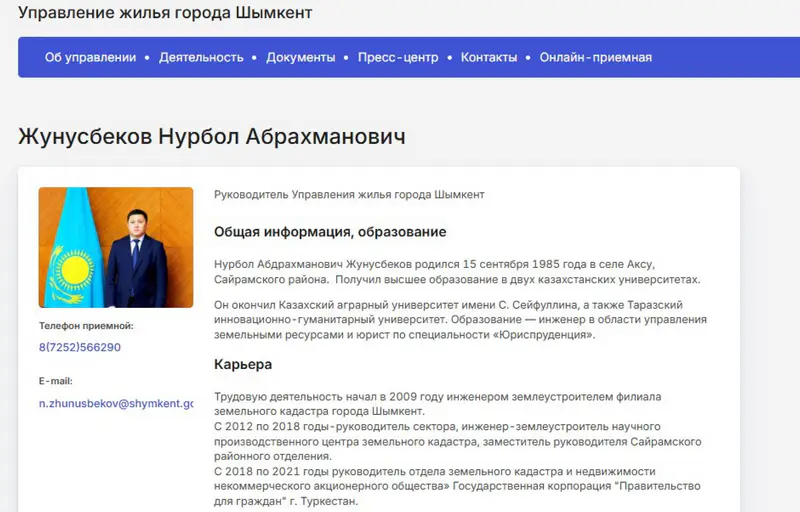Click the official's portrait photo
Viewport: 800px width, 512px height.
pyautogui.click(x=116, y=247)
